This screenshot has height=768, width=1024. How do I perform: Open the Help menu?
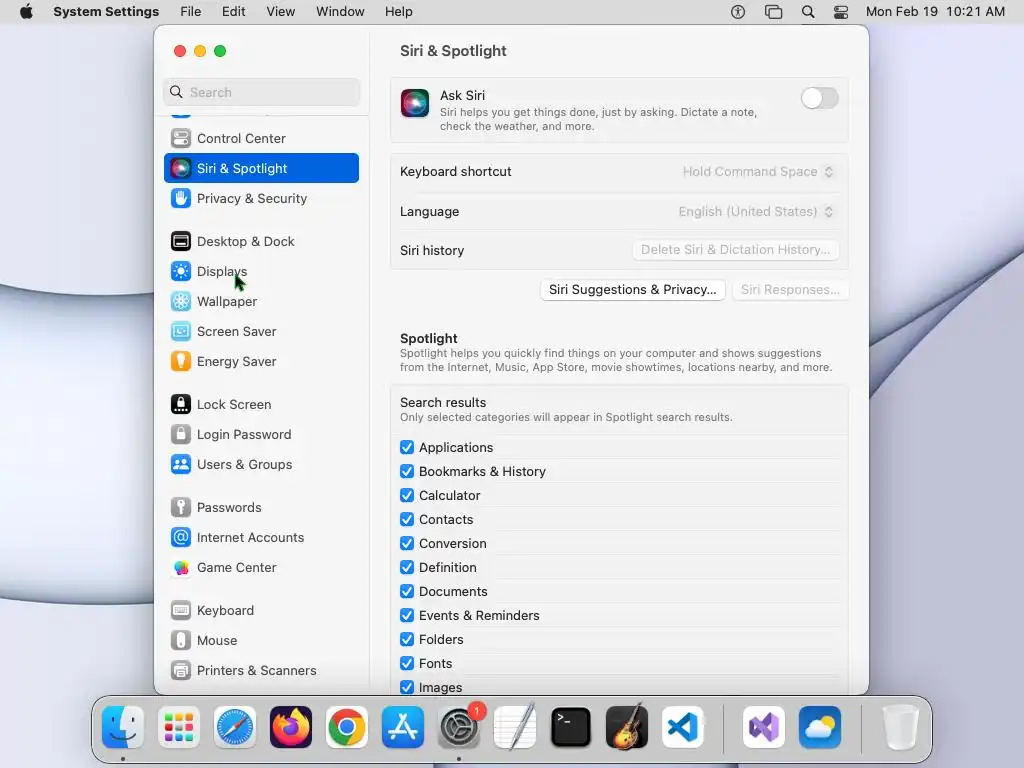398,12
